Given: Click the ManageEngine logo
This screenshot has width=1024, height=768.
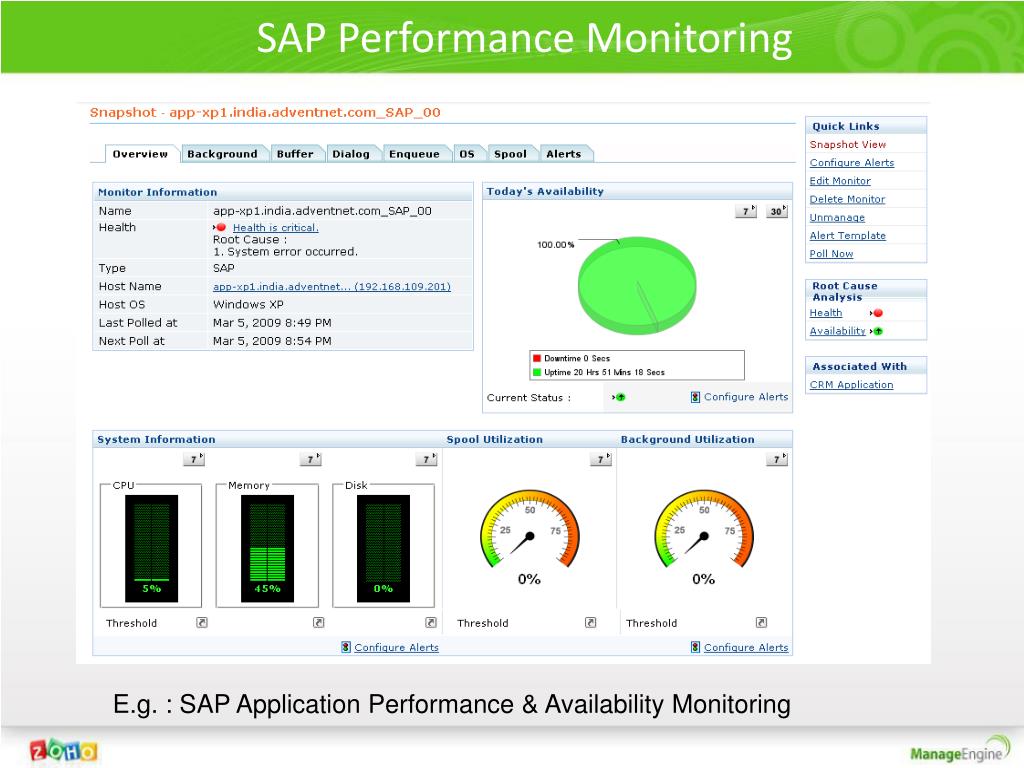Looking at the screenshot, I should pos(960,751).
